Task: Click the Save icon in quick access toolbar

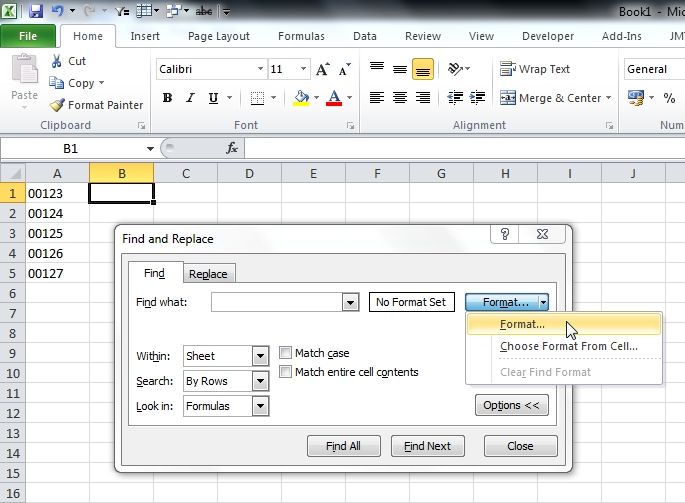Action: [x=36, y=10]
